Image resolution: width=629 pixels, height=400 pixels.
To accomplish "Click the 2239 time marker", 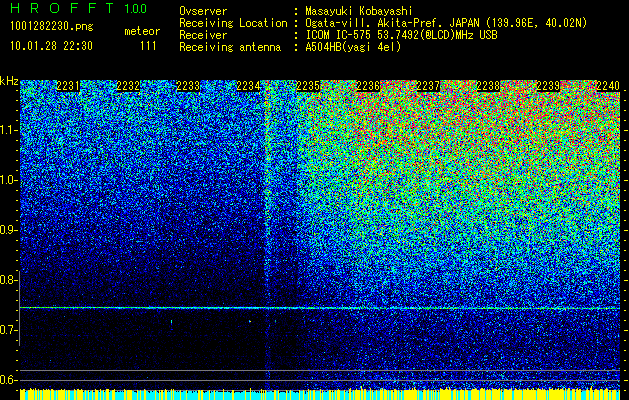I will click(548, 86).
